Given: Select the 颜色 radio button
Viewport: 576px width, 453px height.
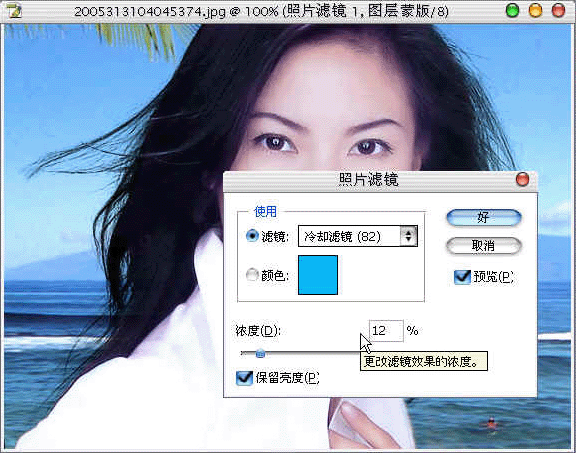Looking at the screenshot, I should [x=252, y=275].
